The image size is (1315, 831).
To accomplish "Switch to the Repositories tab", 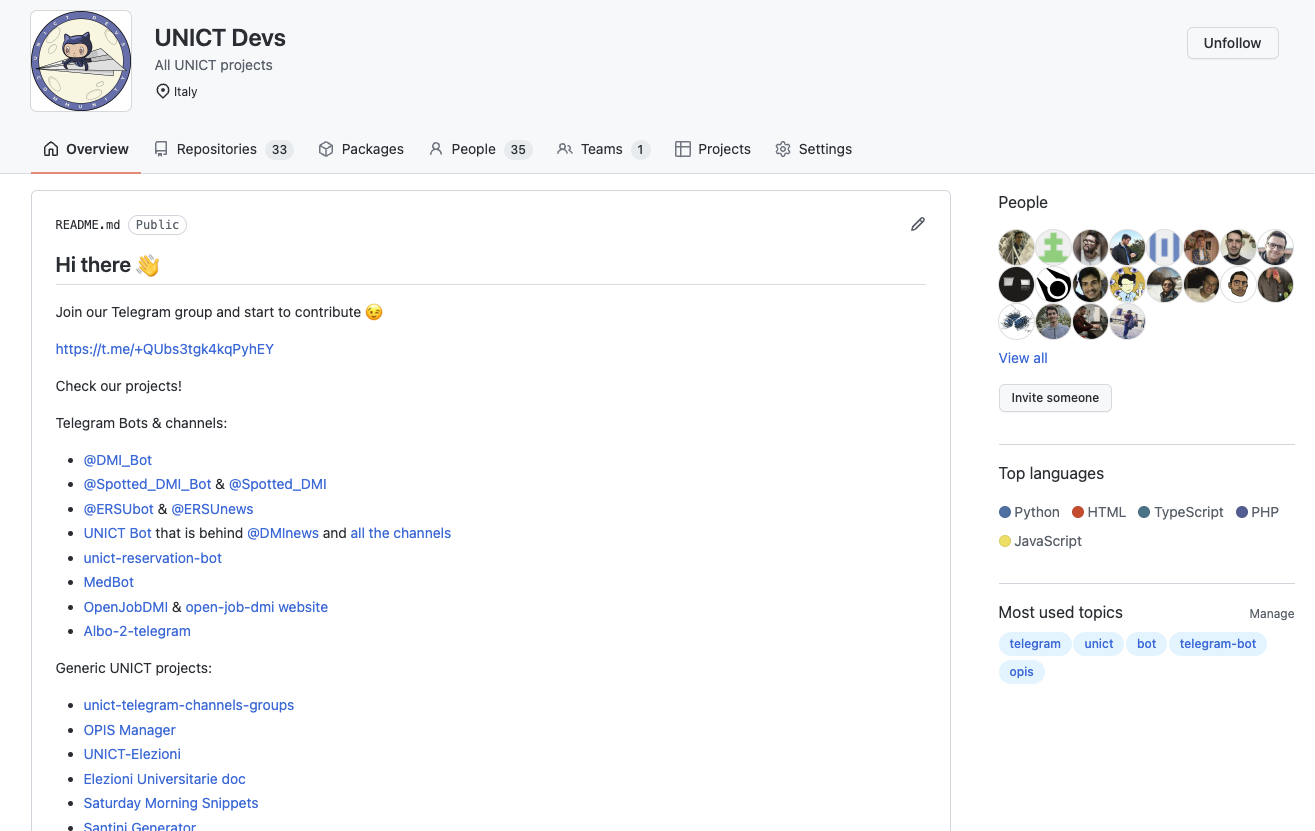I will click(223, 149).
